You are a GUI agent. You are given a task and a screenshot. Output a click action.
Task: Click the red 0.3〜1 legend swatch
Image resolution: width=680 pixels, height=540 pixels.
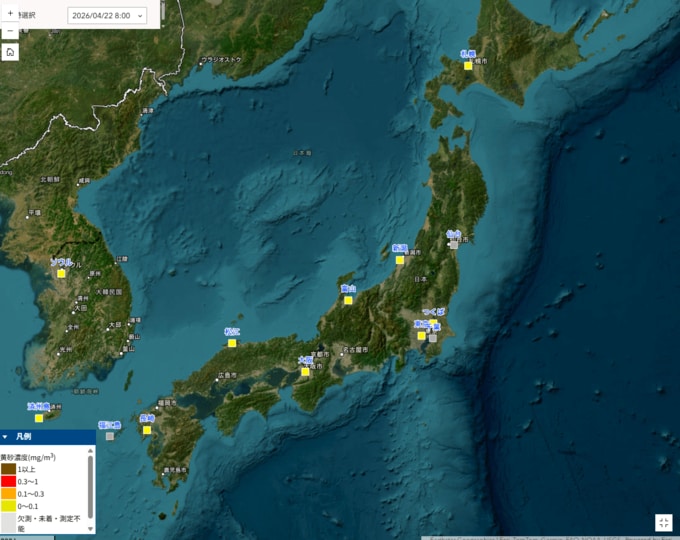click(8, 481)
